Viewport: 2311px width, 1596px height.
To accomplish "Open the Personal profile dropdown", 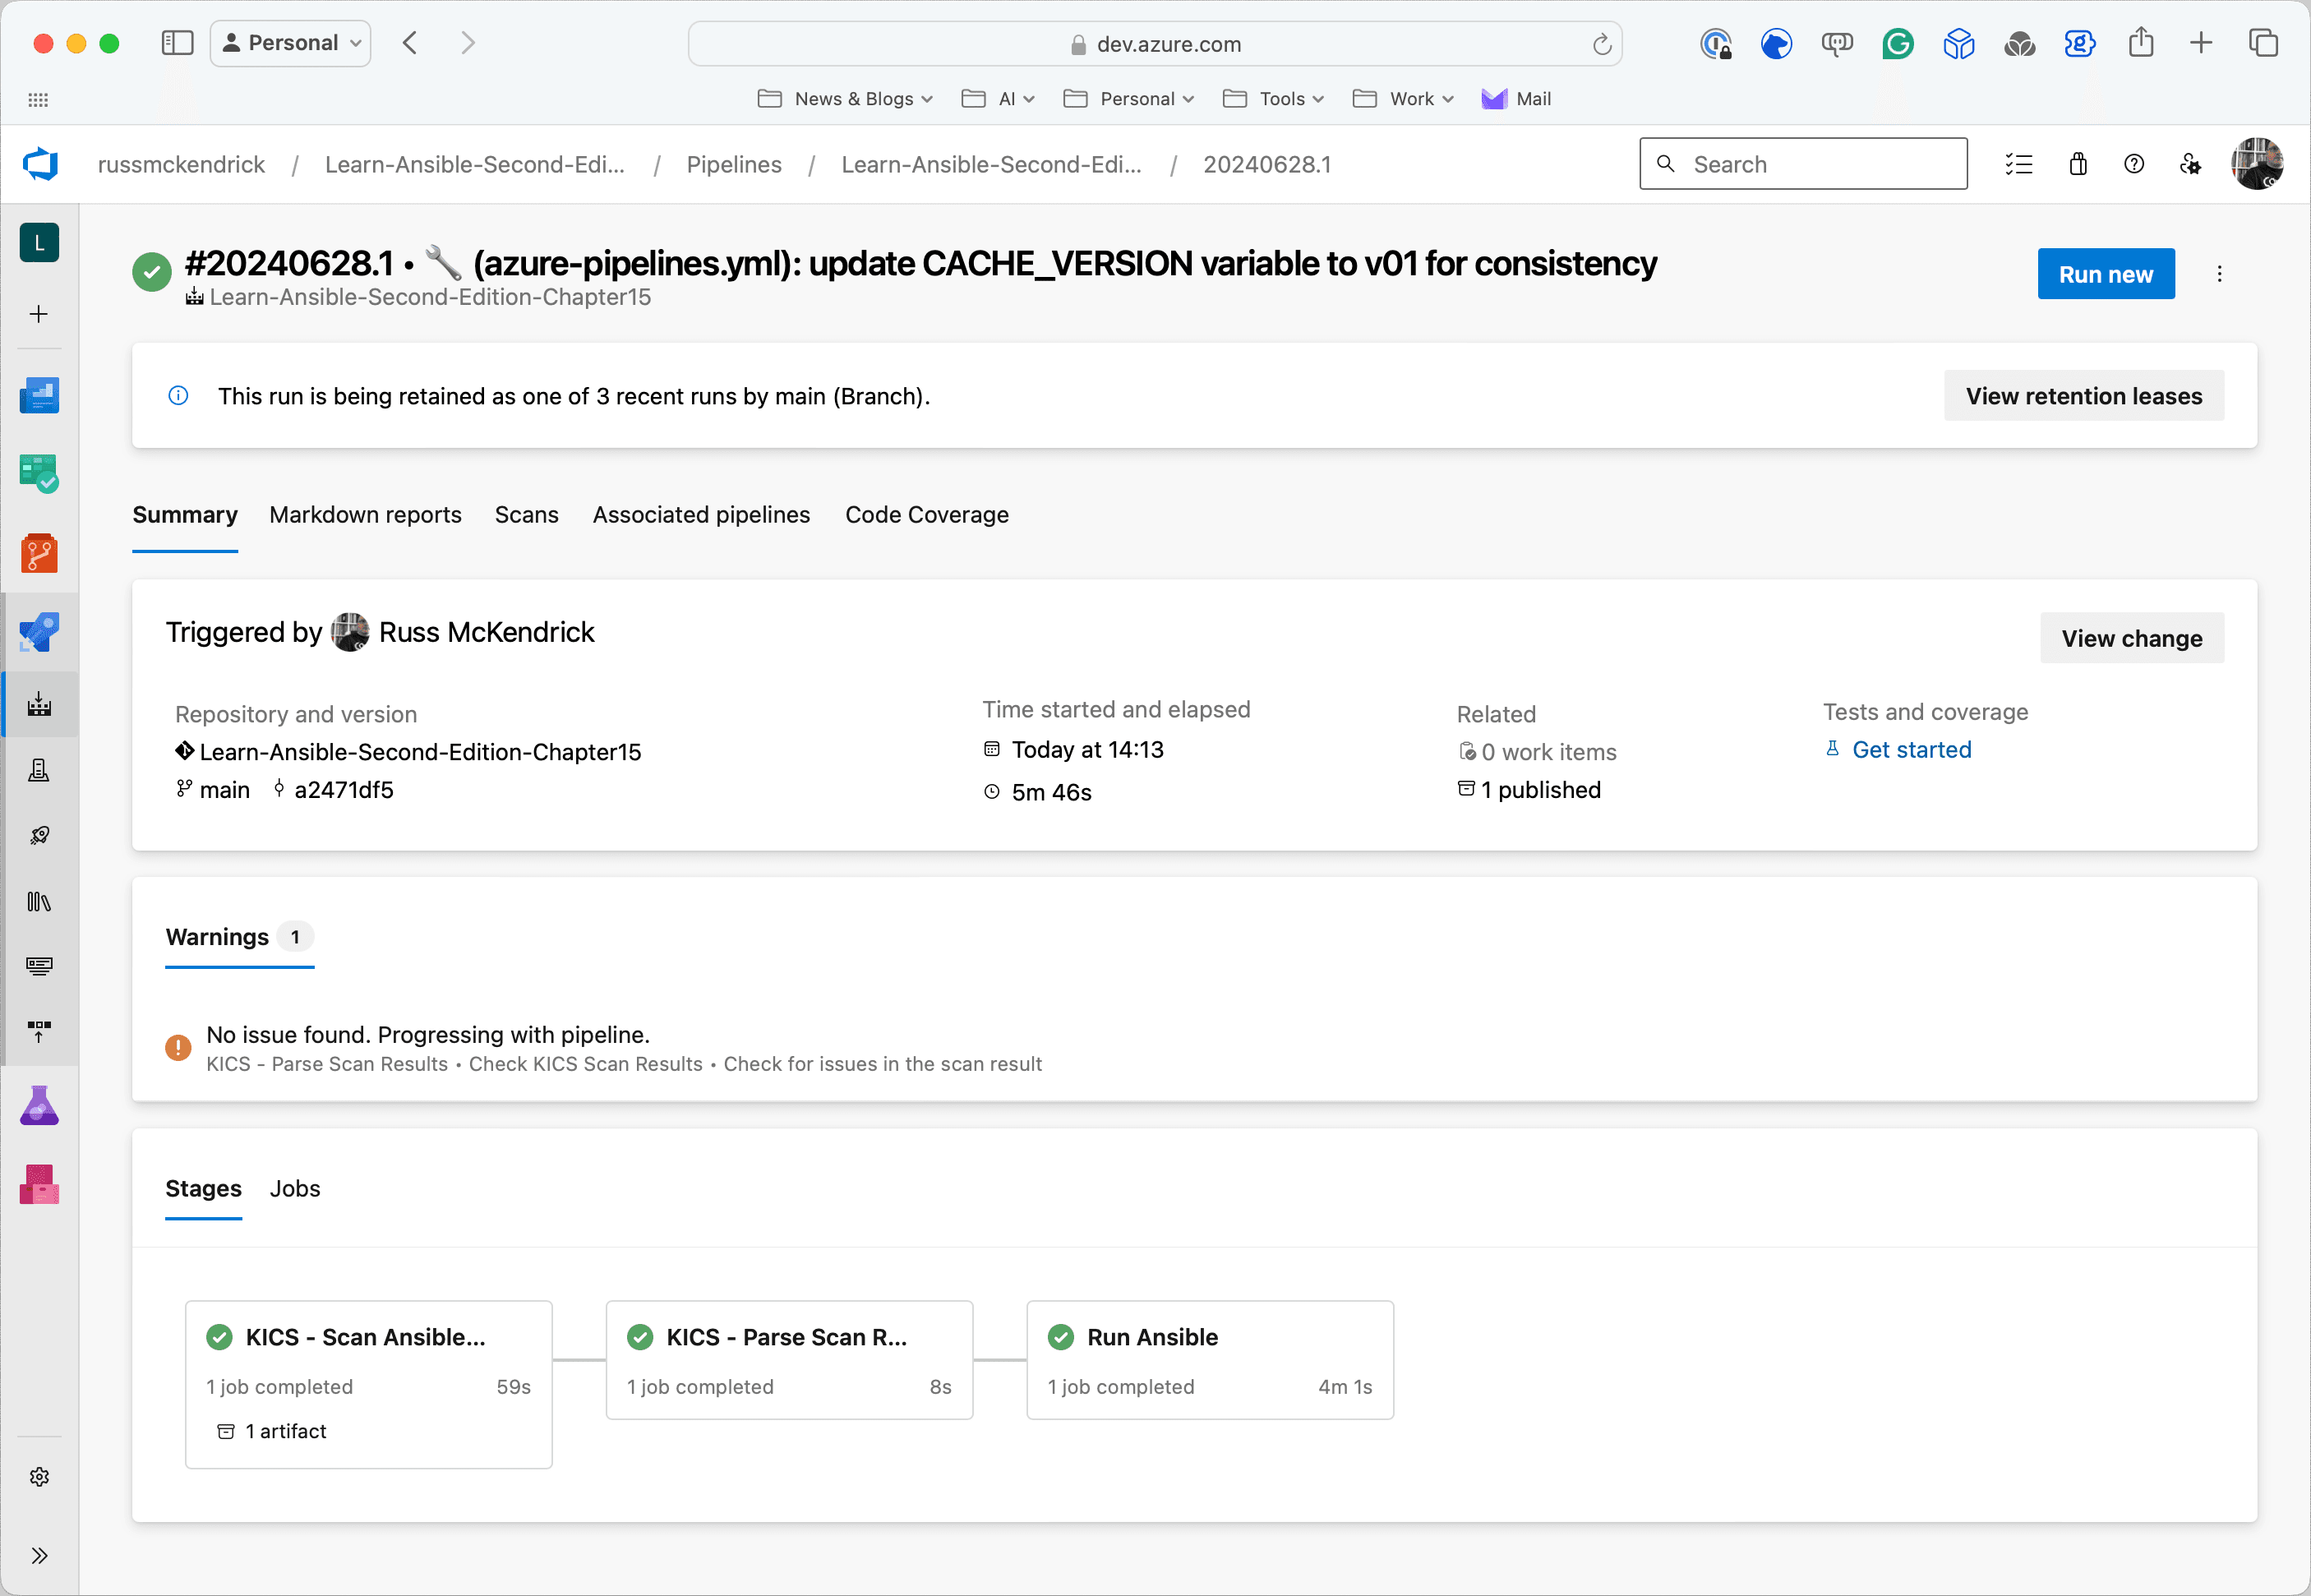I will click(x=291, y=43).
